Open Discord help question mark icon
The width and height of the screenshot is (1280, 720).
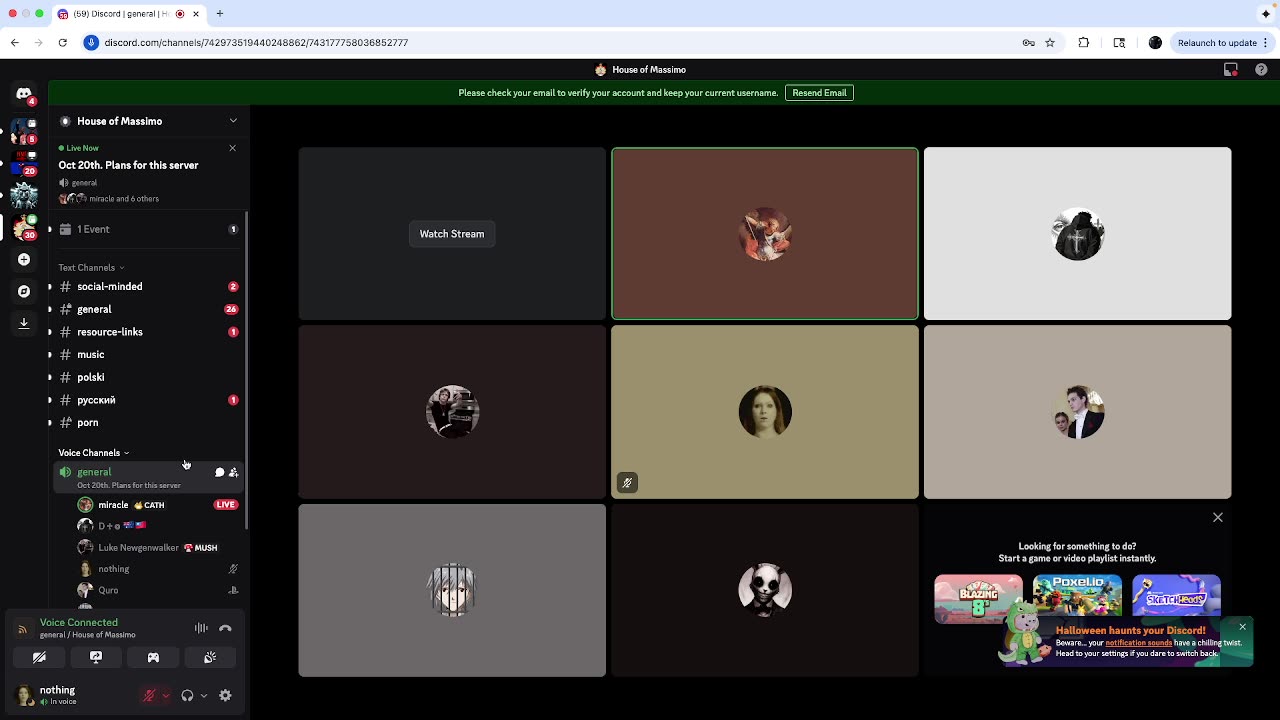pos(1261,70)
